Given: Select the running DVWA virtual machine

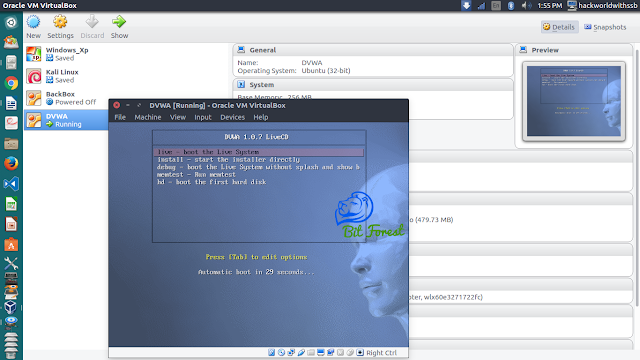Looking at the screenshot, I should tap(65, 120).
